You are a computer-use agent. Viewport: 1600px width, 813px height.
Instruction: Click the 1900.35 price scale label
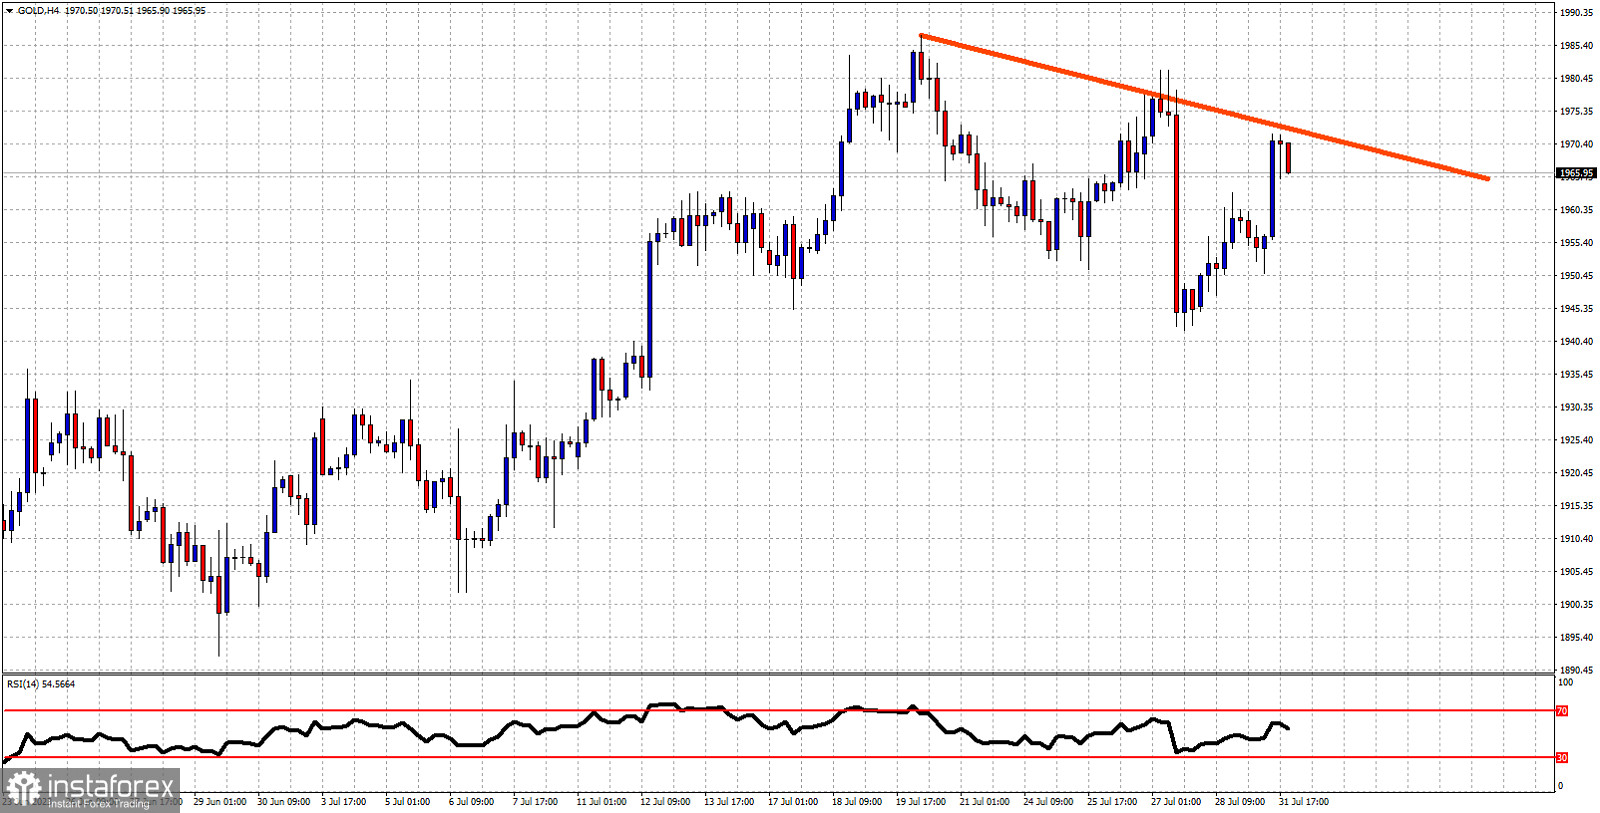click(x=1577, y=605)
